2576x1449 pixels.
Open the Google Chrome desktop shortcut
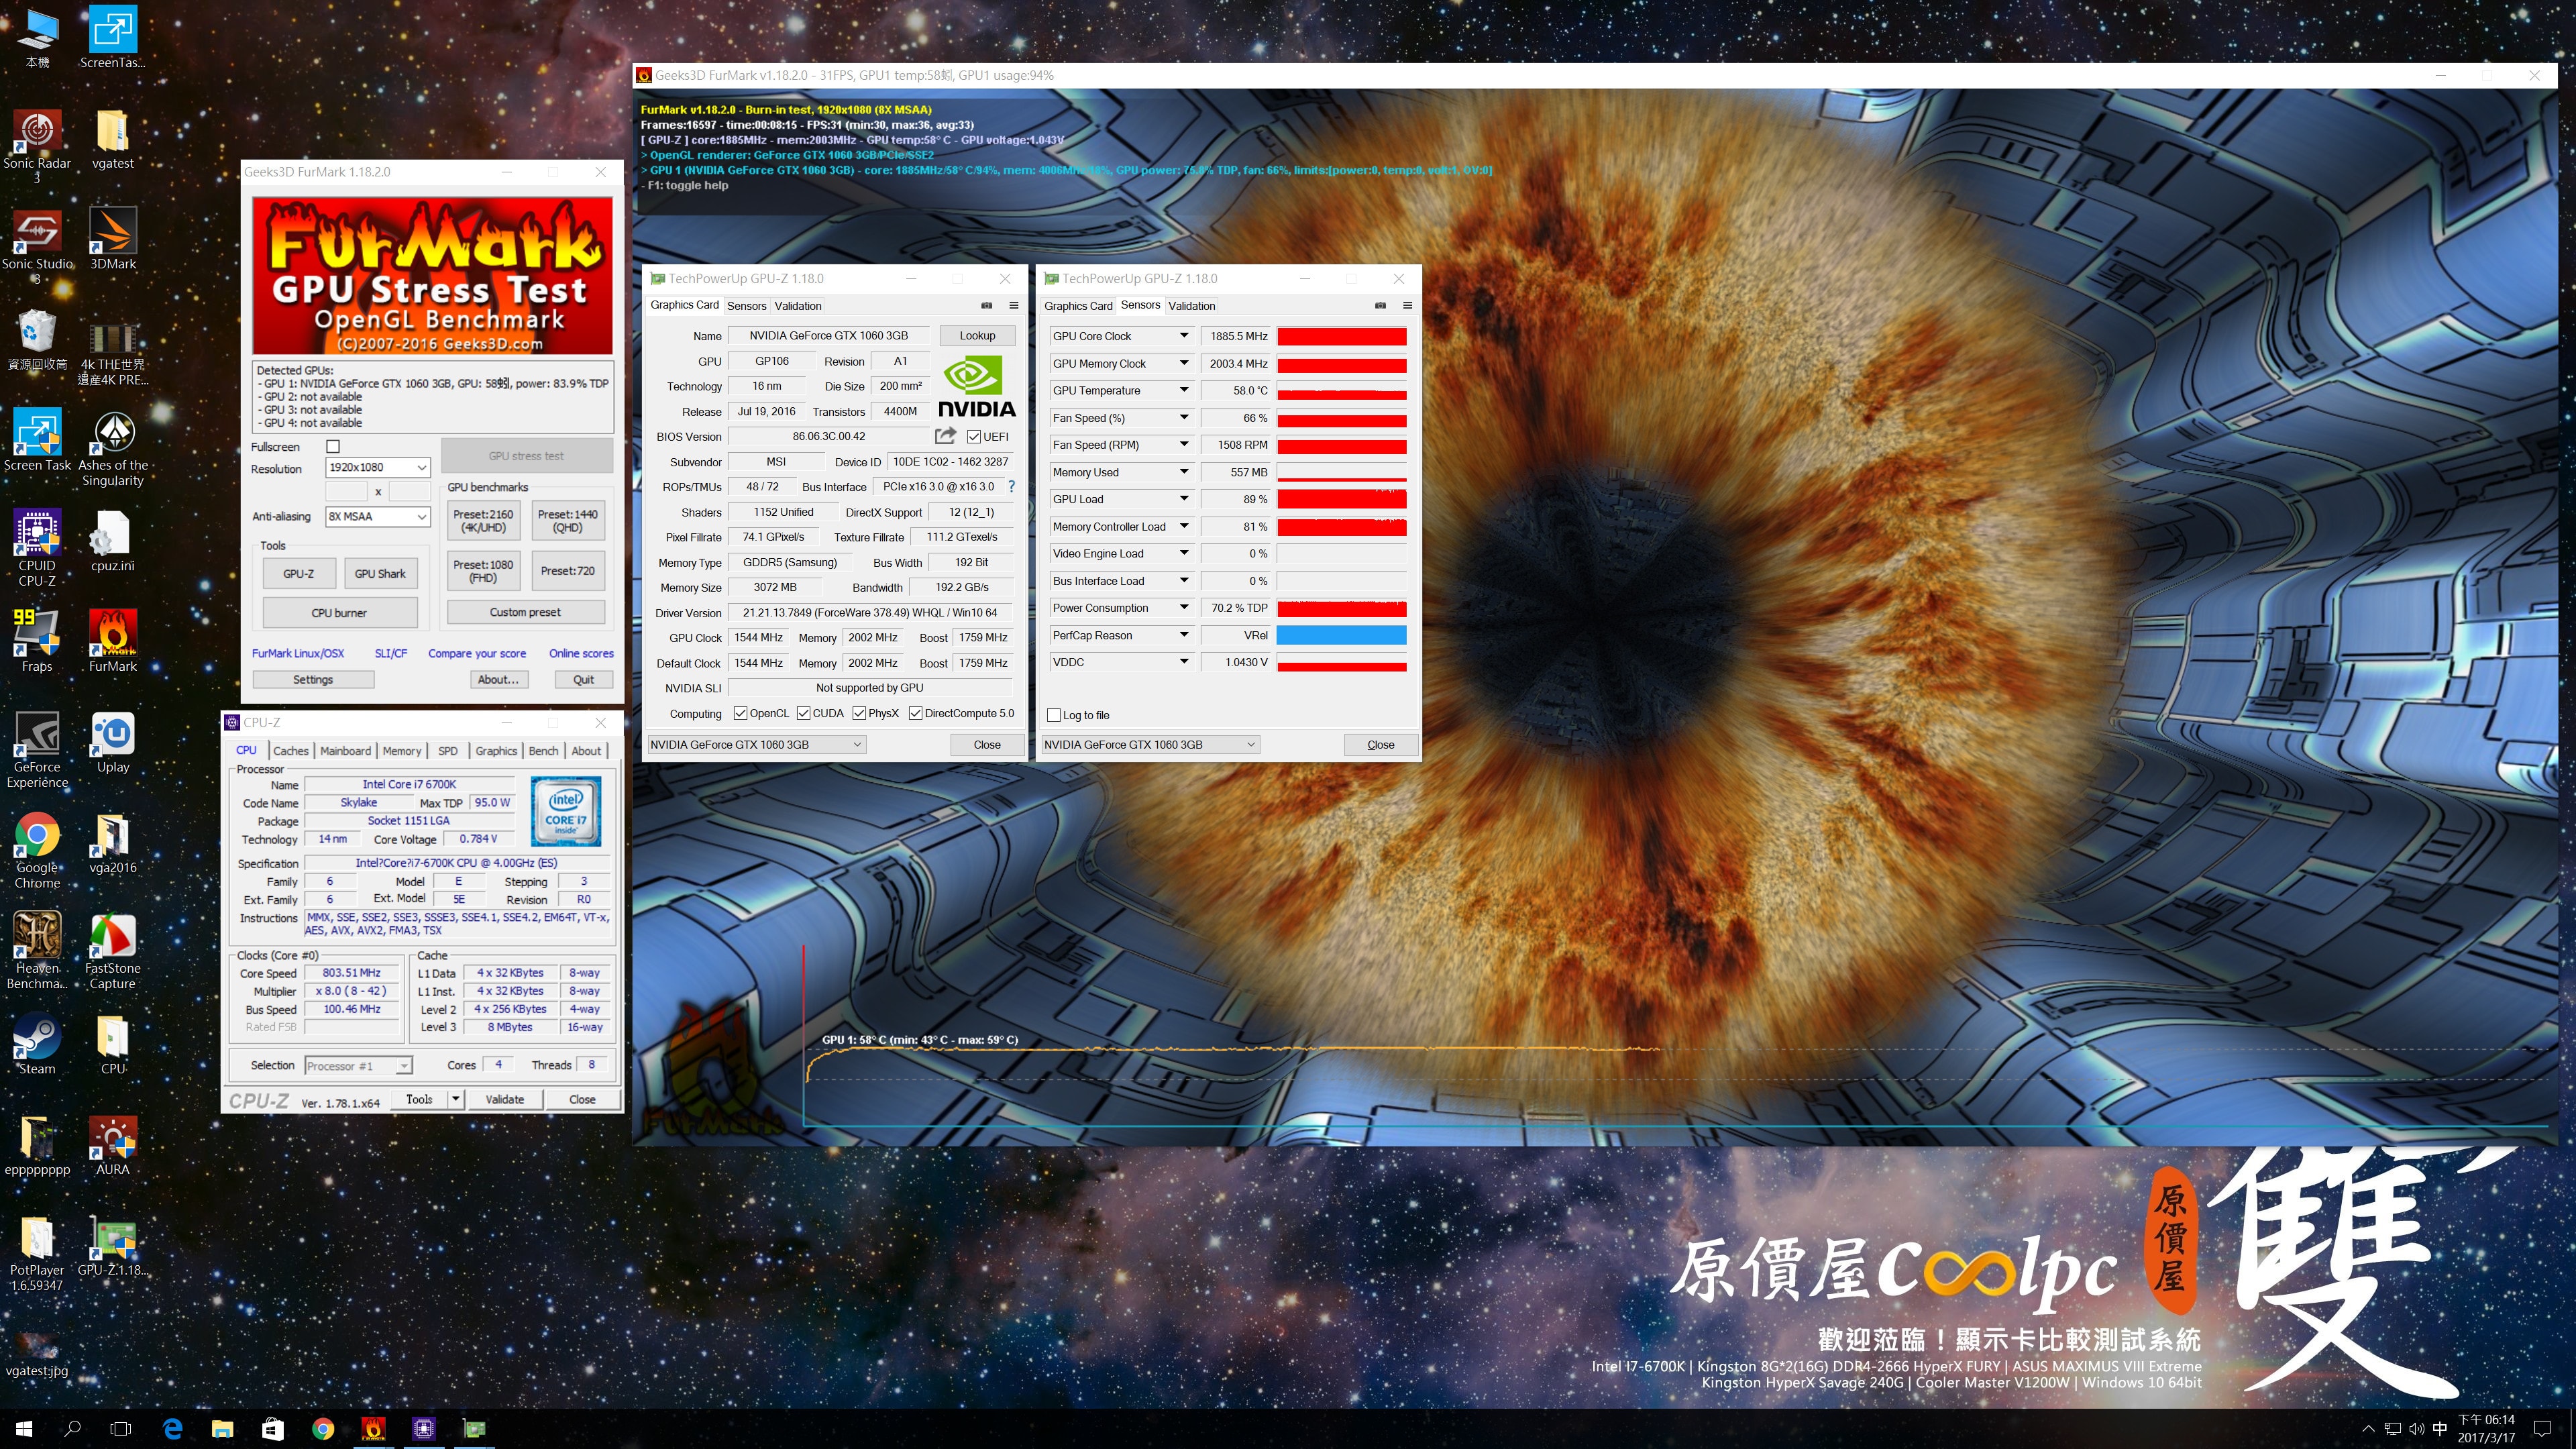37,851
